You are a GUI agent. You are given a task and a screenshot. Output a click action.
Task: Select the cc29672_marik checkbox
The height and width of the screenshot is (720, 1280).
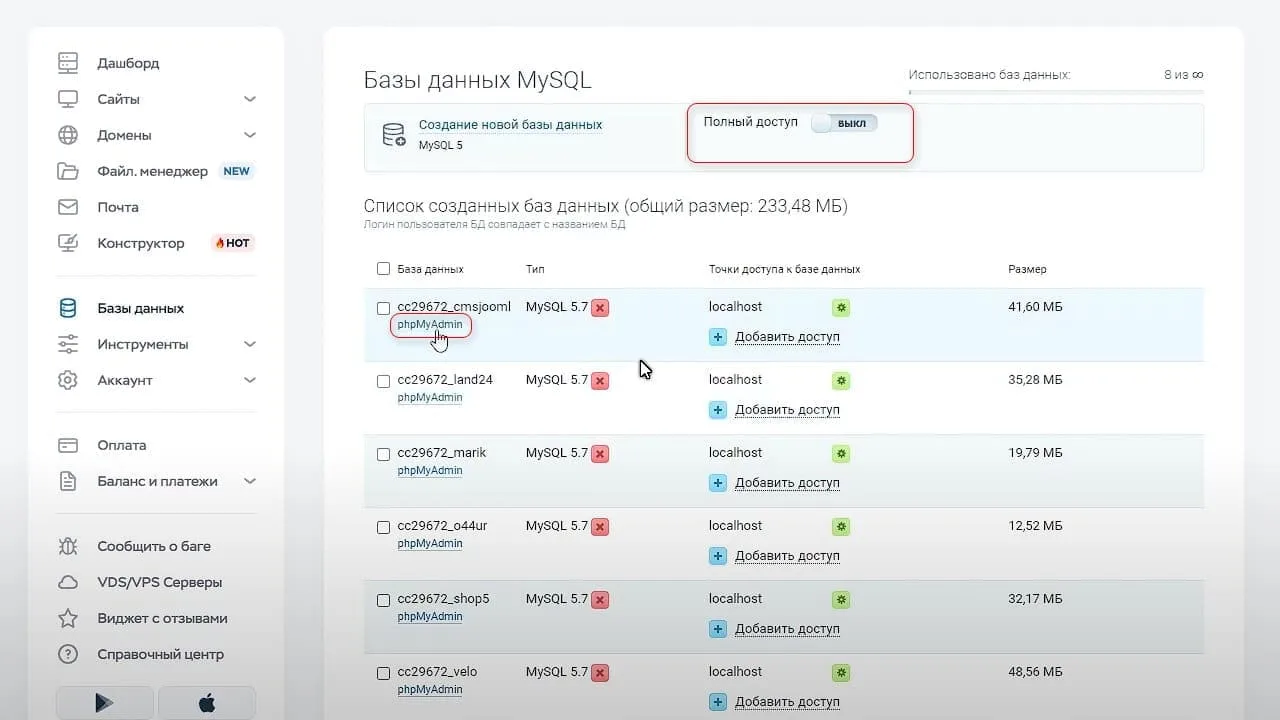383,454
